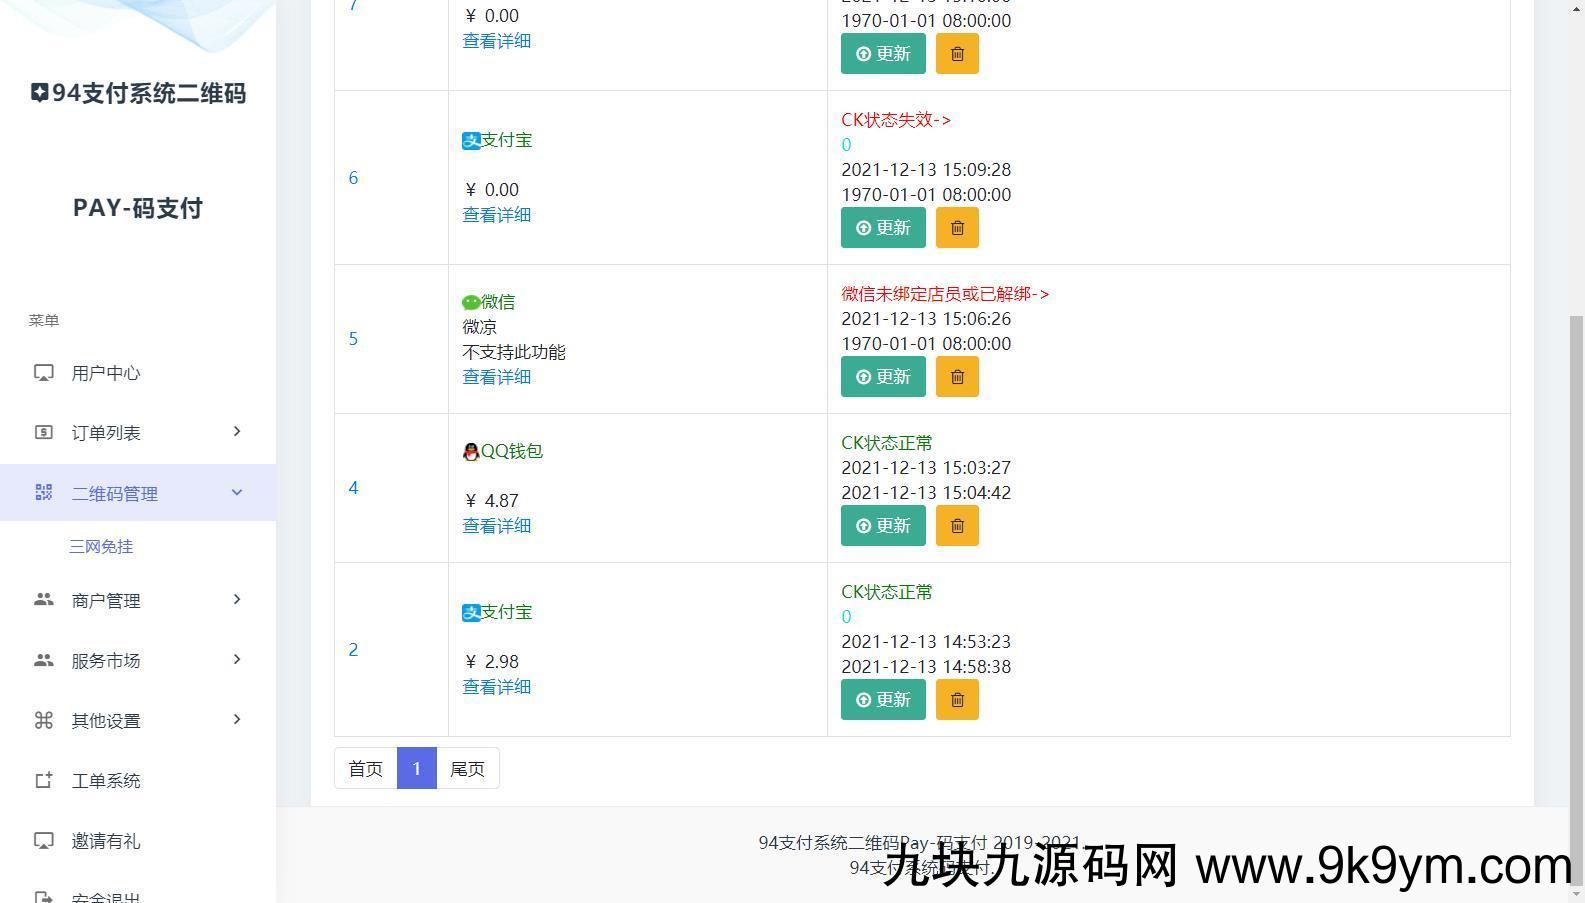Click 查看详细 link in row 2
This screenshot has width=1585, height=903.
coord(496,687)
